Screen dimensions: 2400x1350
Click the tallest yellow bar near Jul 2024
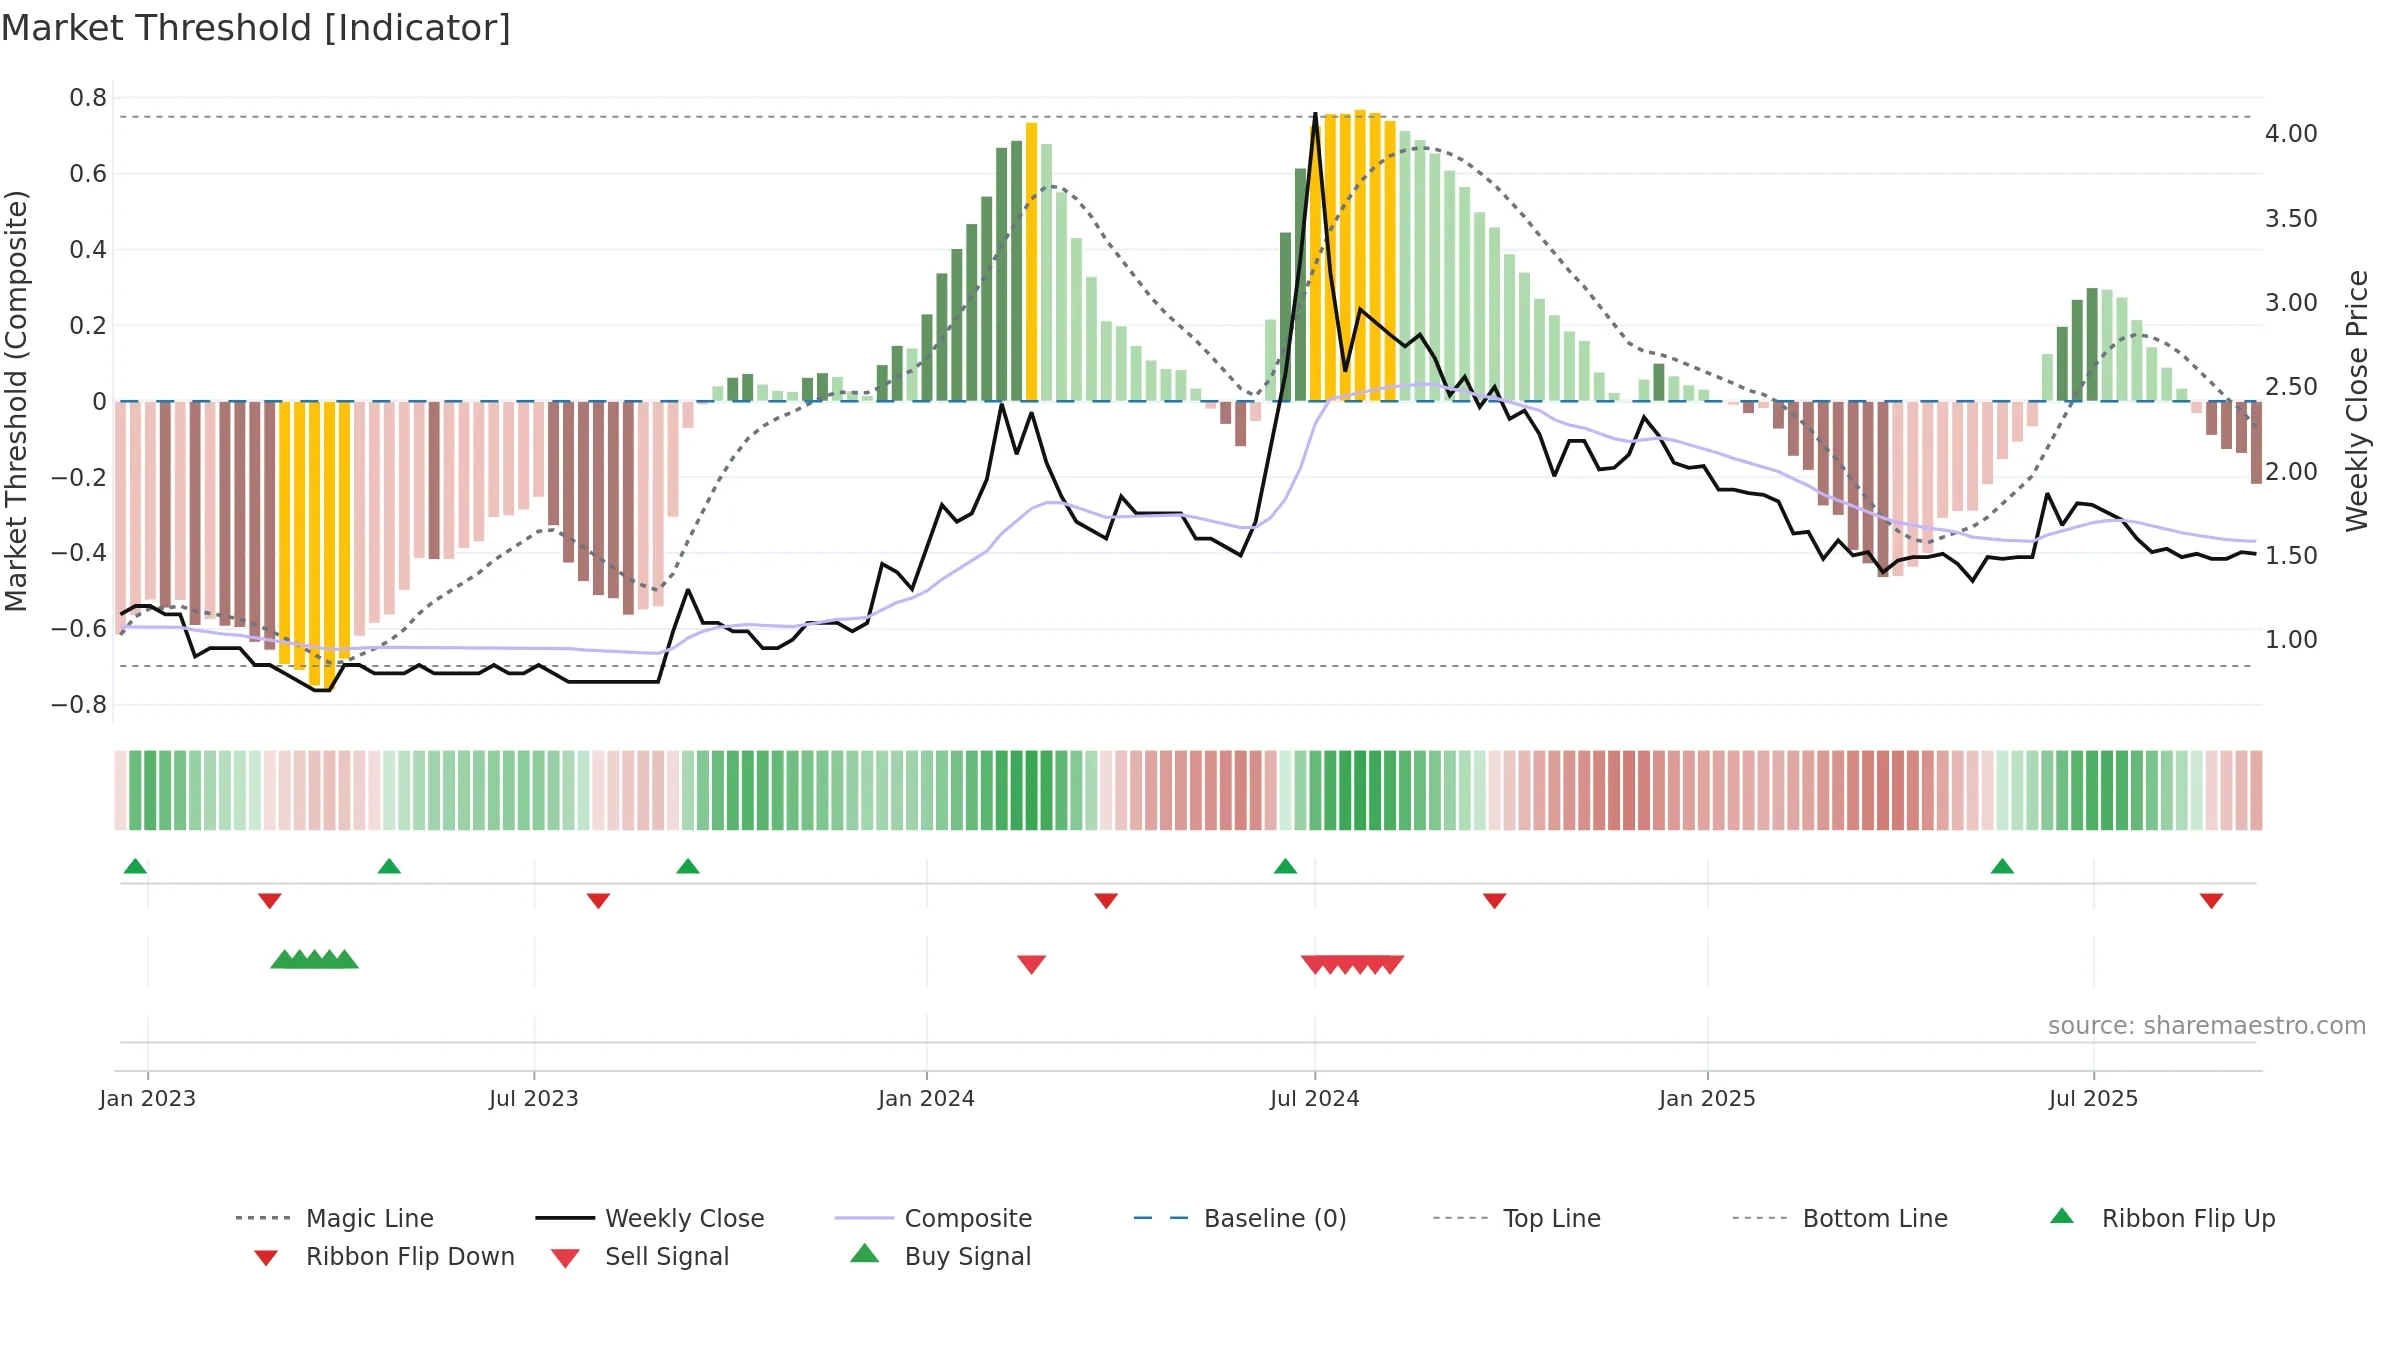pos(1360,255)
